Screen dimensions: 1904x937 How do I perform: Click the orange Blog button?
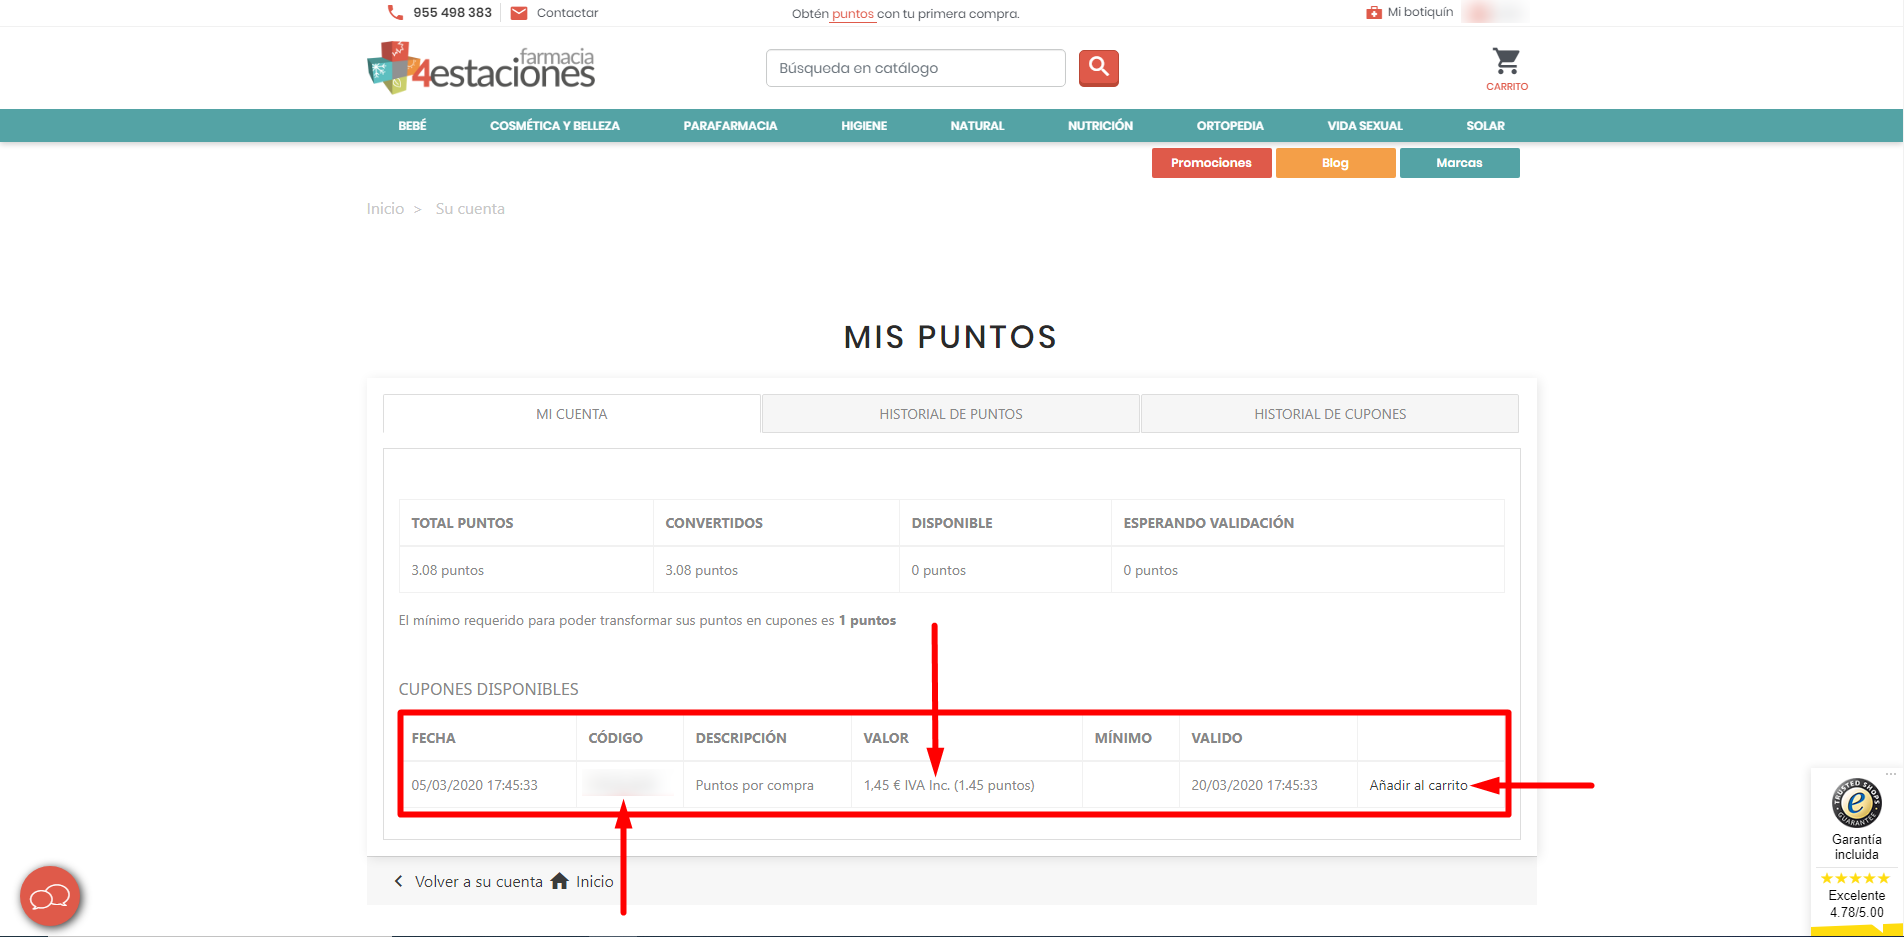[x=1335, y=163]
